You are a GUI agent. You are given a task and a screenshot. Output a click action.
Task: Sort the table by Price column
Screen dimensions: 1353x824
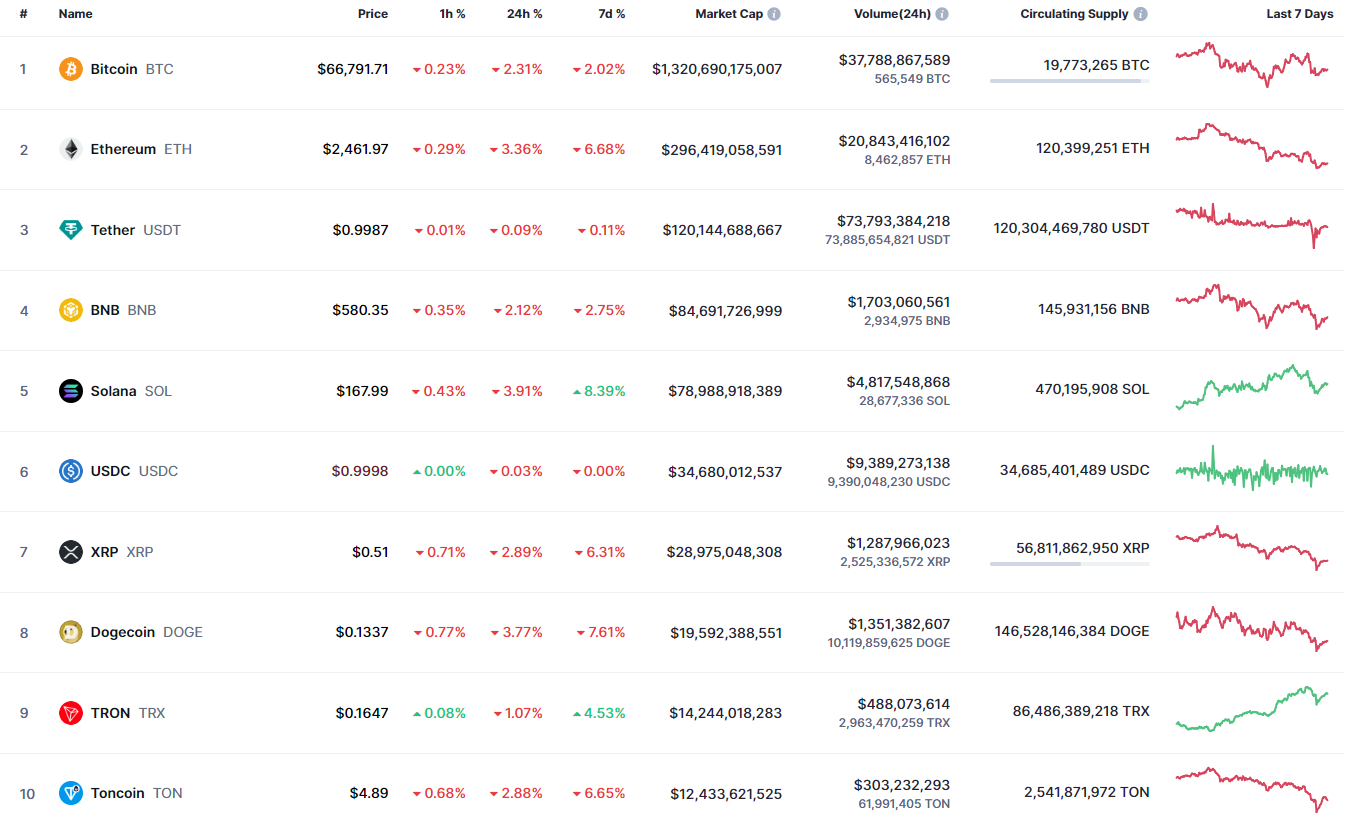[373, 14]
